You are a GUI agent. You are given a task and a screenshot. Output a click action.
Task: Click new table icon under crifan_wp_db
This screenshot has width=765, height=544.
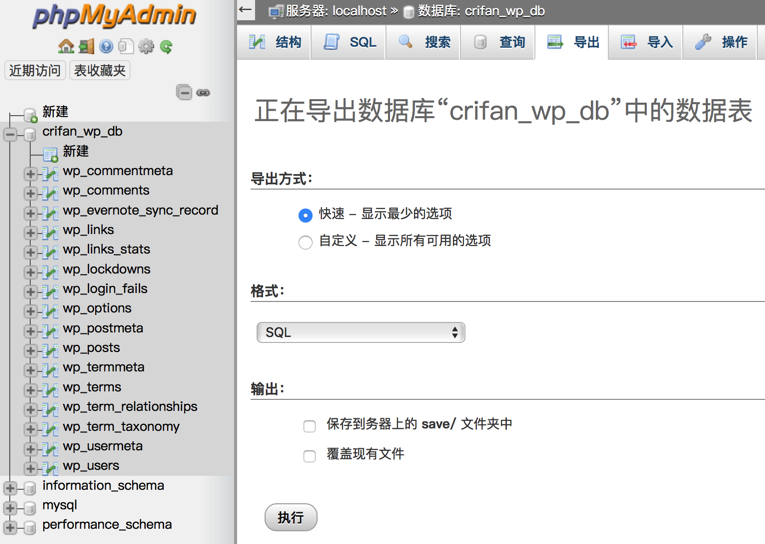tap(50, 155)
